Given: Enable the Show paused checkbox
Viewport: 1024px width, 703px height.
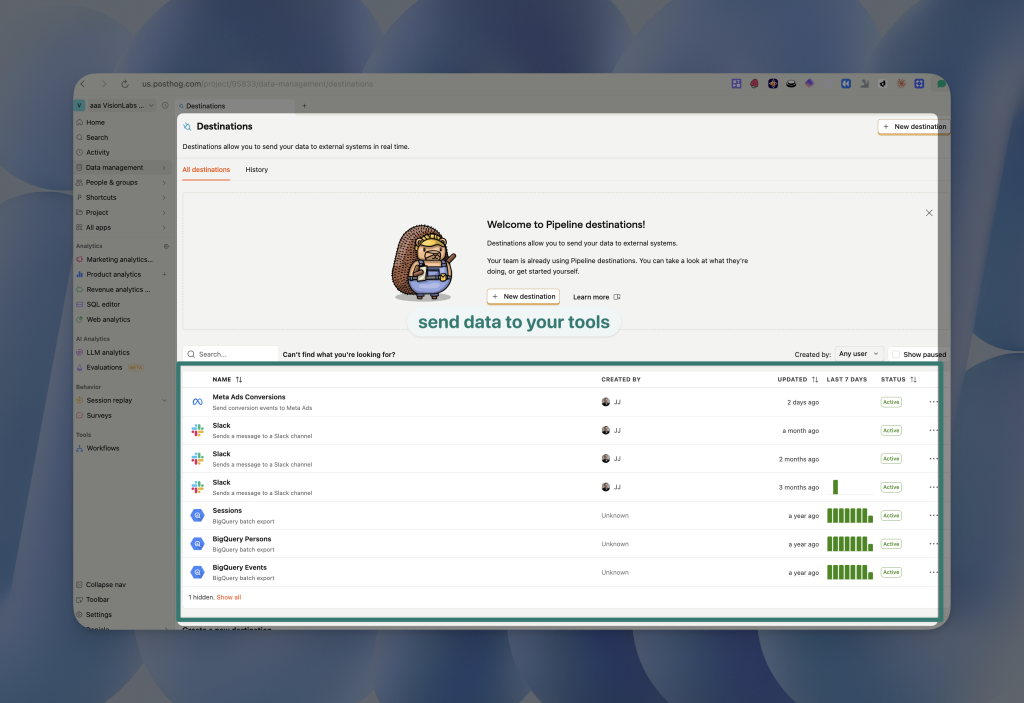Looking at the screenshot, I should (896, 354).
